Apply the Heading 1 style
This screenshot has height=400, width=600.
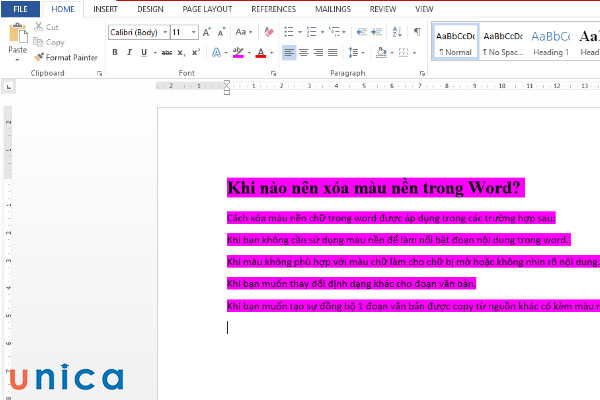550,40
